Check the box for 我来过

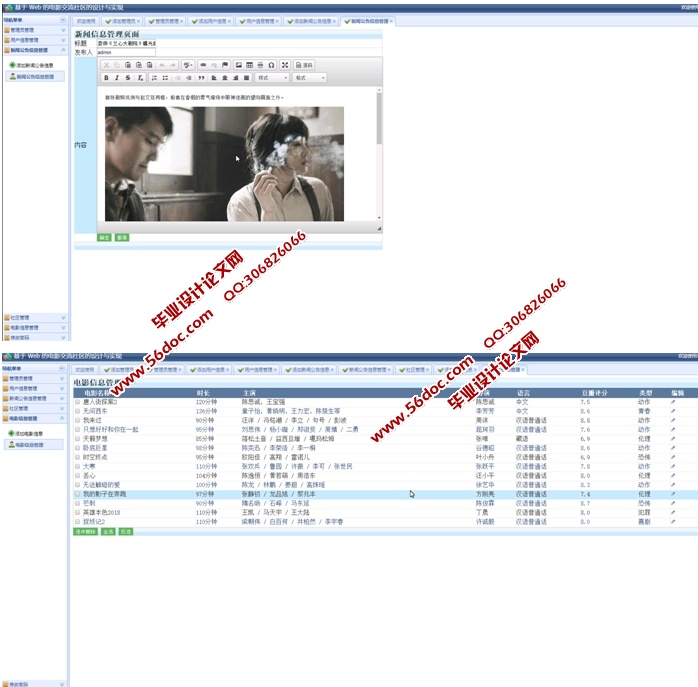[x=77, y=420]
